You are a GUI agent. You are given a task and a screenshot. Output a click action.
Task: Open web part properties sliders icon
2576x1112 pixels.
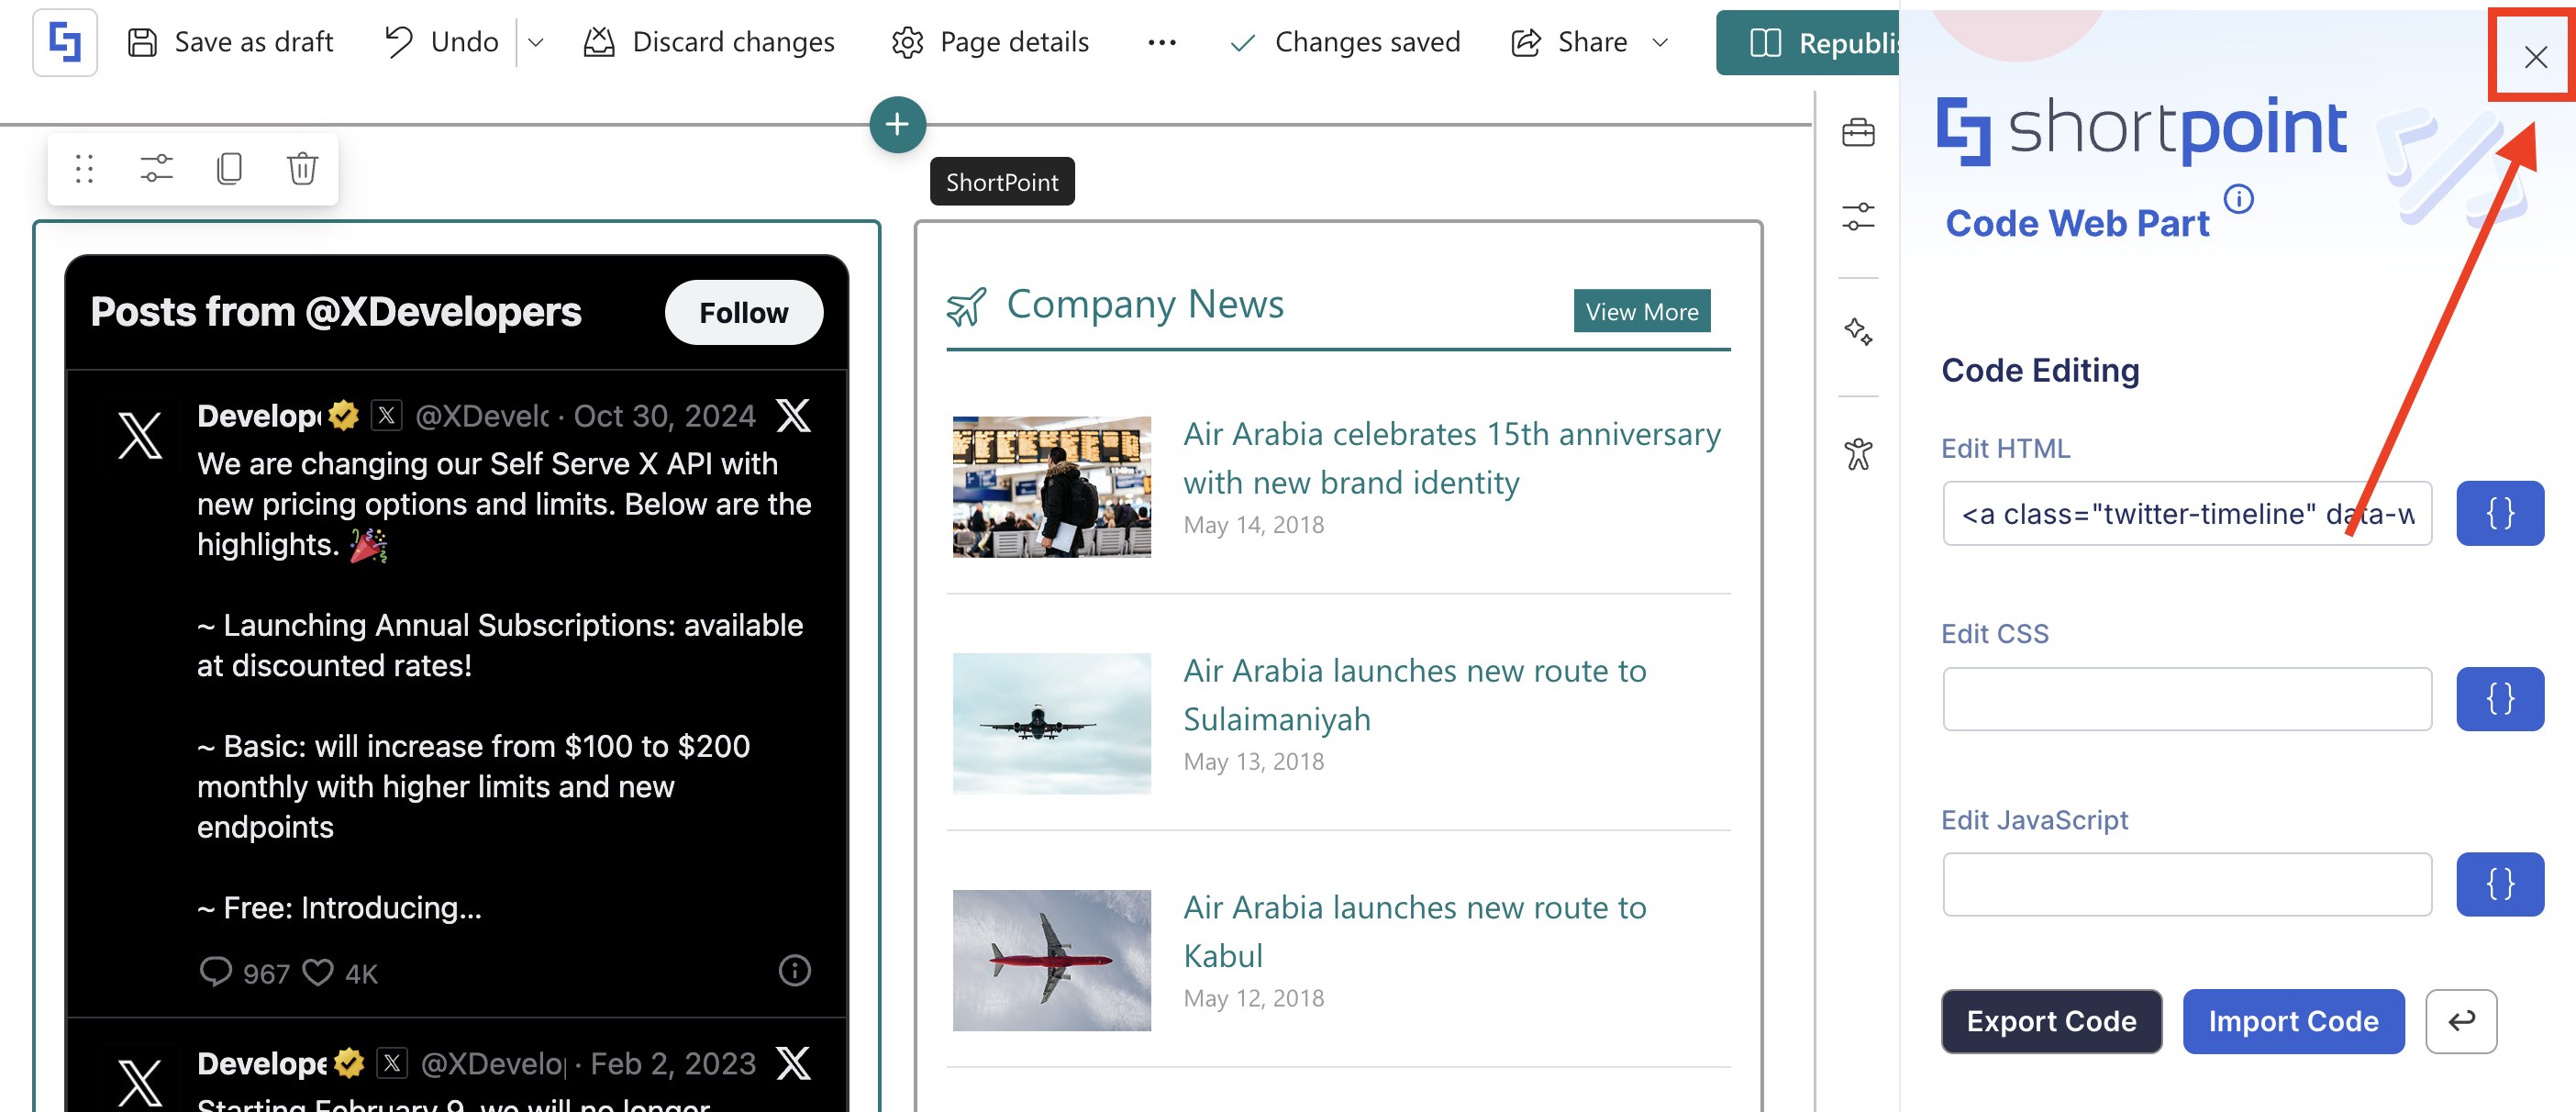[x=156, y=169]
